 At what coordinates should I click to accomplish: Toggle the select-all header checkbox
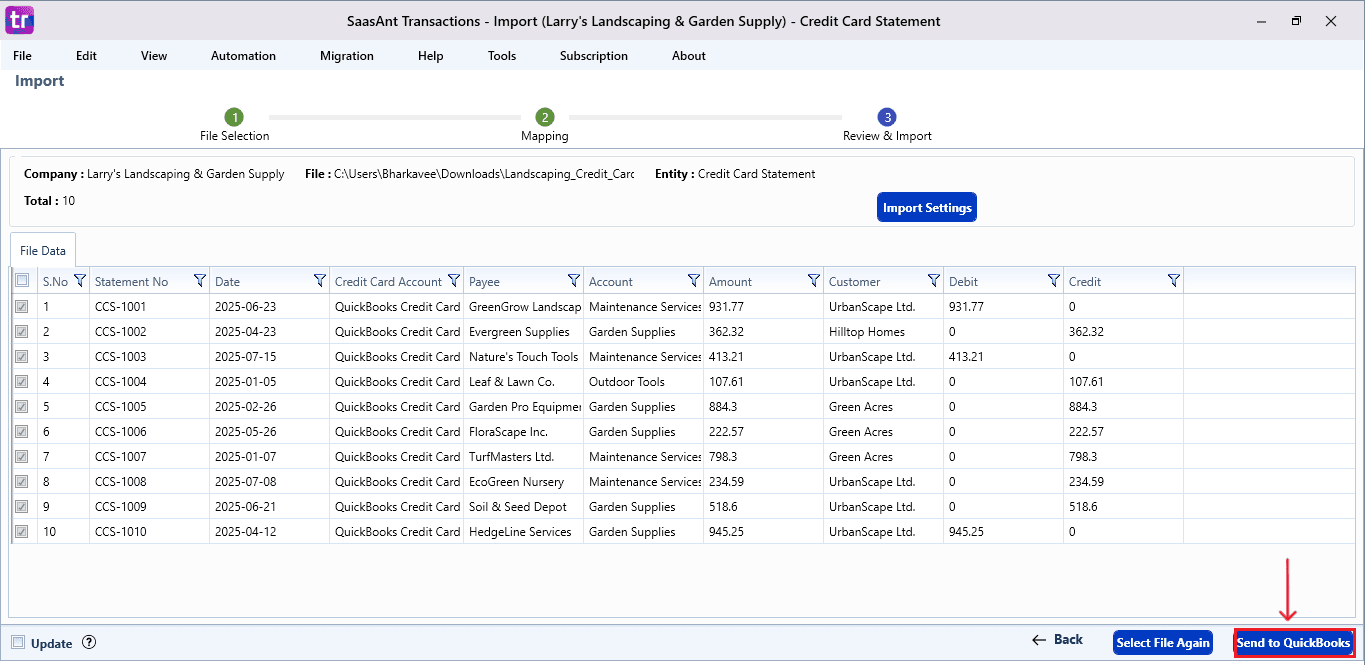22,281
